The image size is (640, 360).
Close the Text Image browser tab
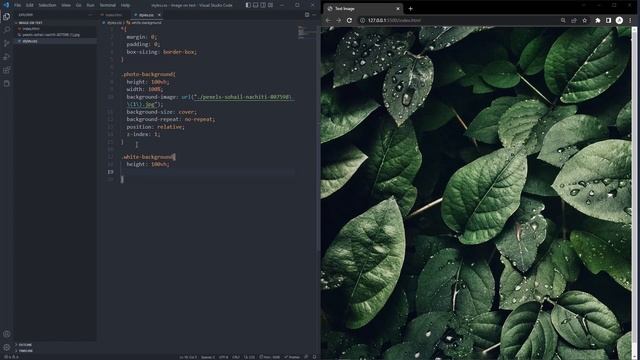click(x=398, y=9)
